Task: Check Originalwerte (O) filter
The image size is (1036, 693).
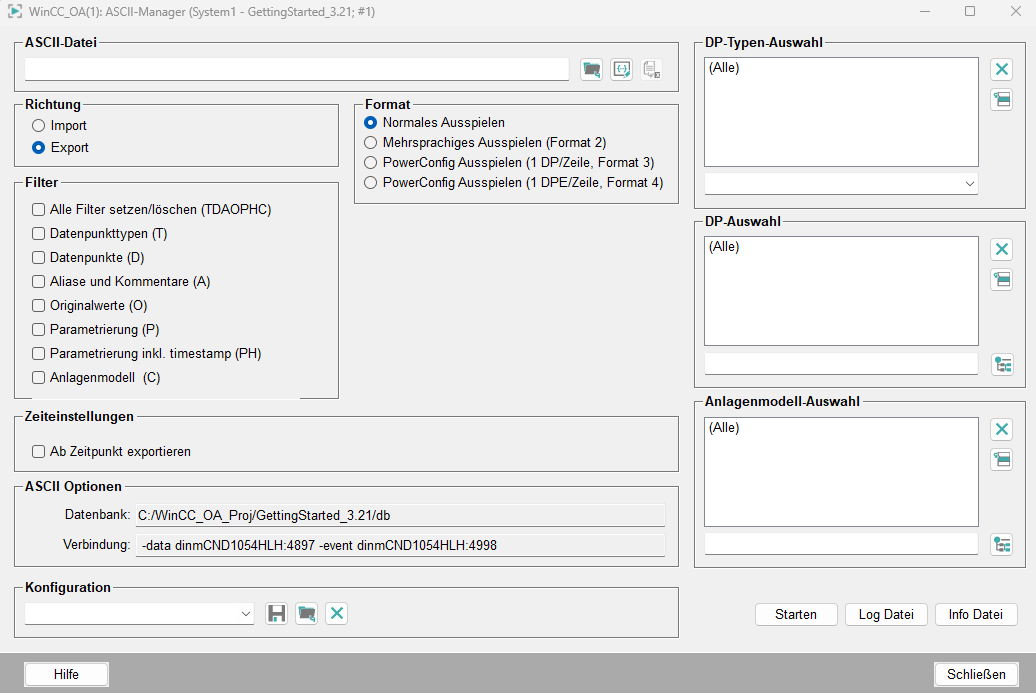Action: pos(38,305)
